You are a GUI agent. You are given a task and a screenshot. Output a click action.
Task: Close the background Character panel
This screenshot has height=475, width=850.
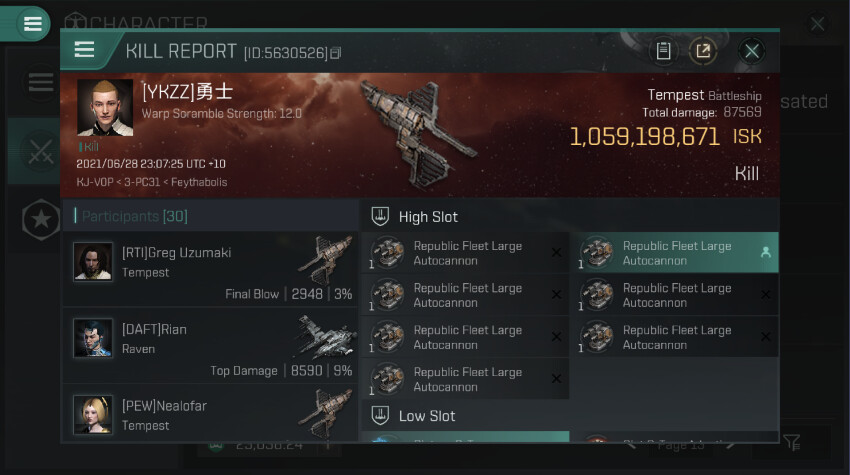(x=816, y=24)
